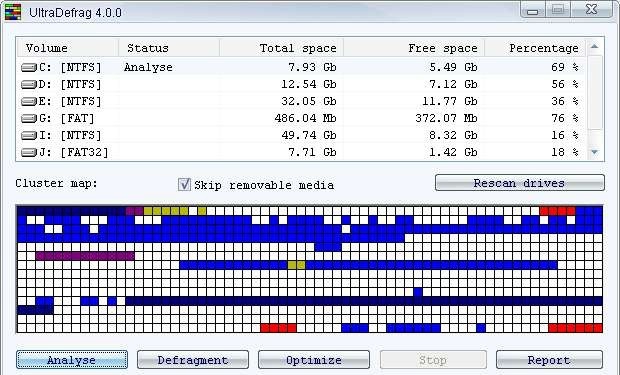Click free space value '372.07 Mb'
Viewport: 620px width, 375px height.
pos(446,118)
